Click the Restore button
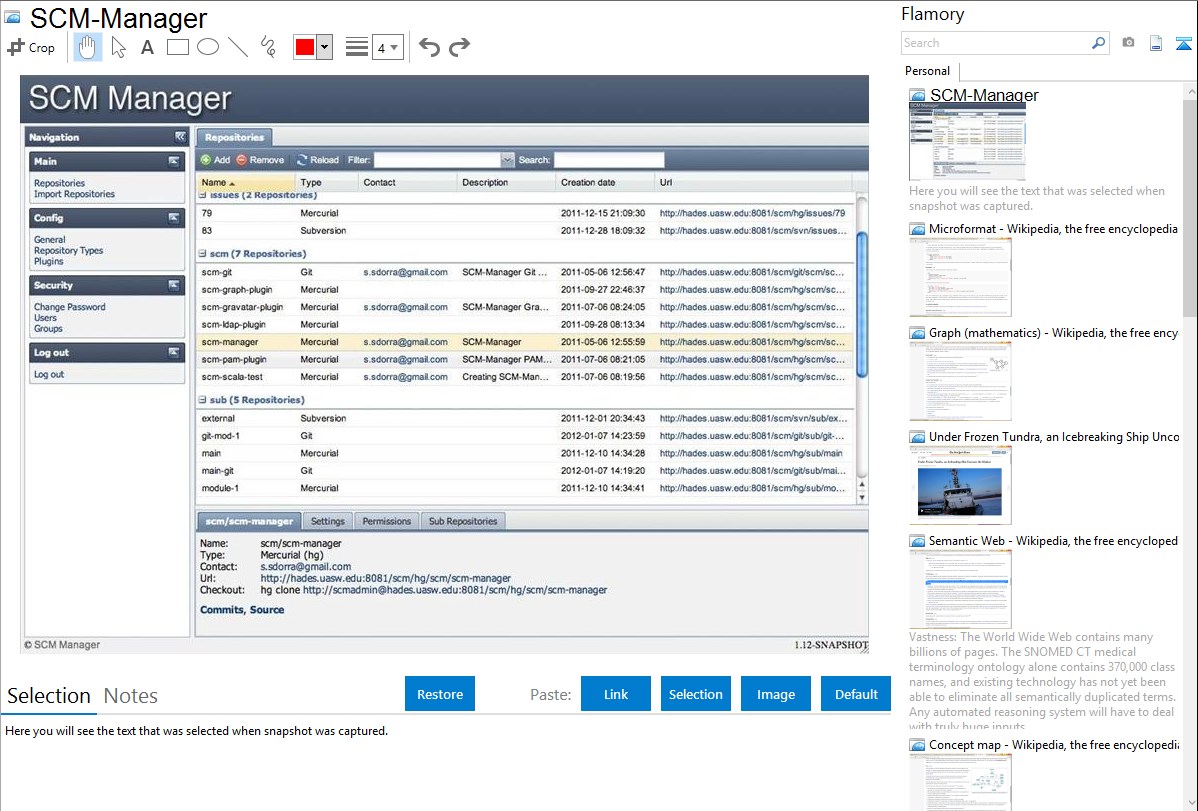 (x=440, y=694)
